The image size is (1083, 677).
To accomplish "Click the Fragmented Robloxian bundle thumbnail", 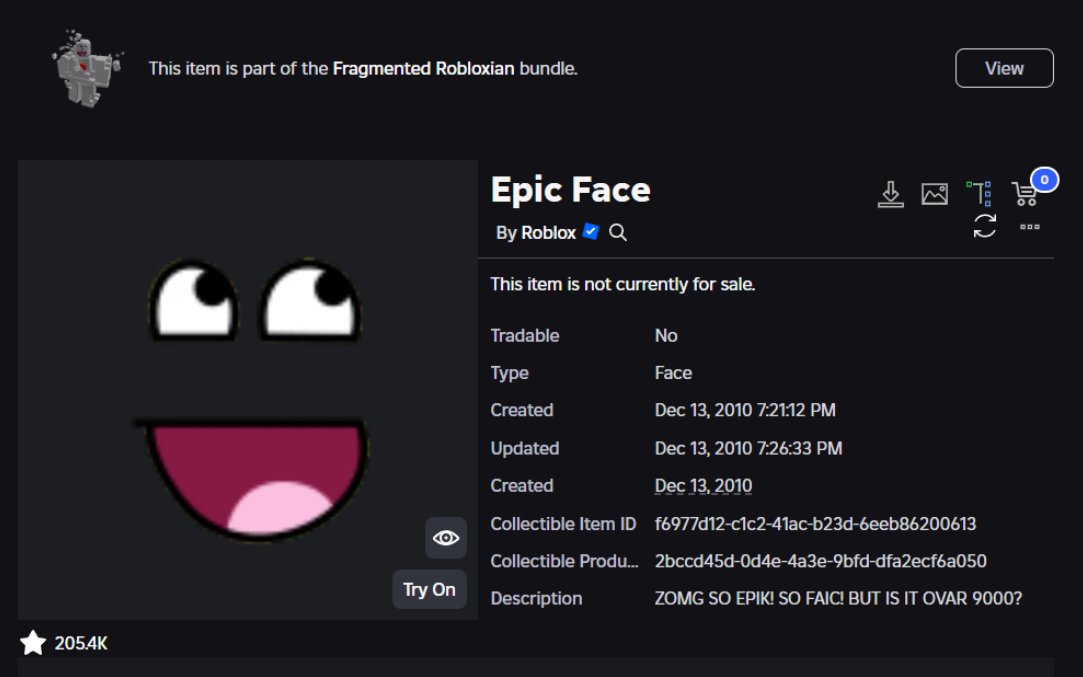I will tap(87, 68).
